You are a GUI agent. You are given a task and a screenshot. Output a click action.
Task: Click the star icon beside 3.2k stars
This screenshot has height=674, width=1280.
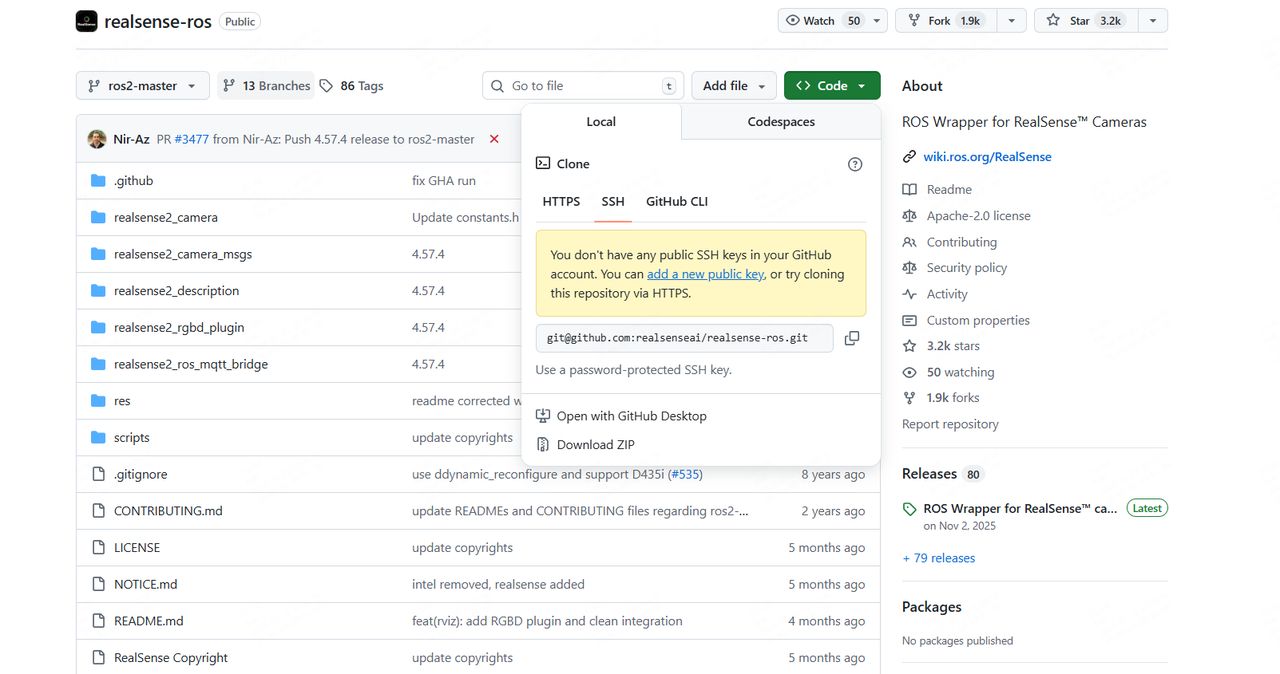pyautogui.click(x=909, y=346)
